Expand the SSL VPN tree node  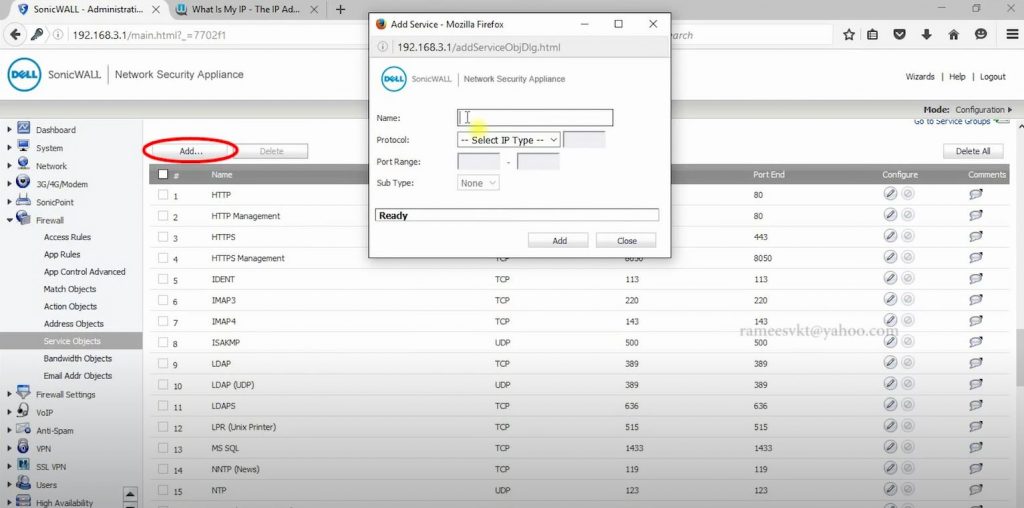(9, 466)
